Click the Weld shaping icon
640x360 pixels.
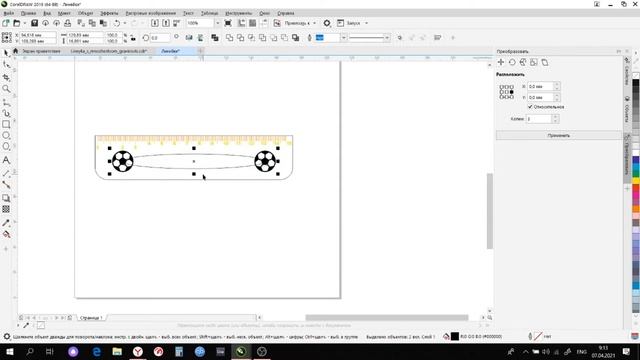[x=230, y=38]
